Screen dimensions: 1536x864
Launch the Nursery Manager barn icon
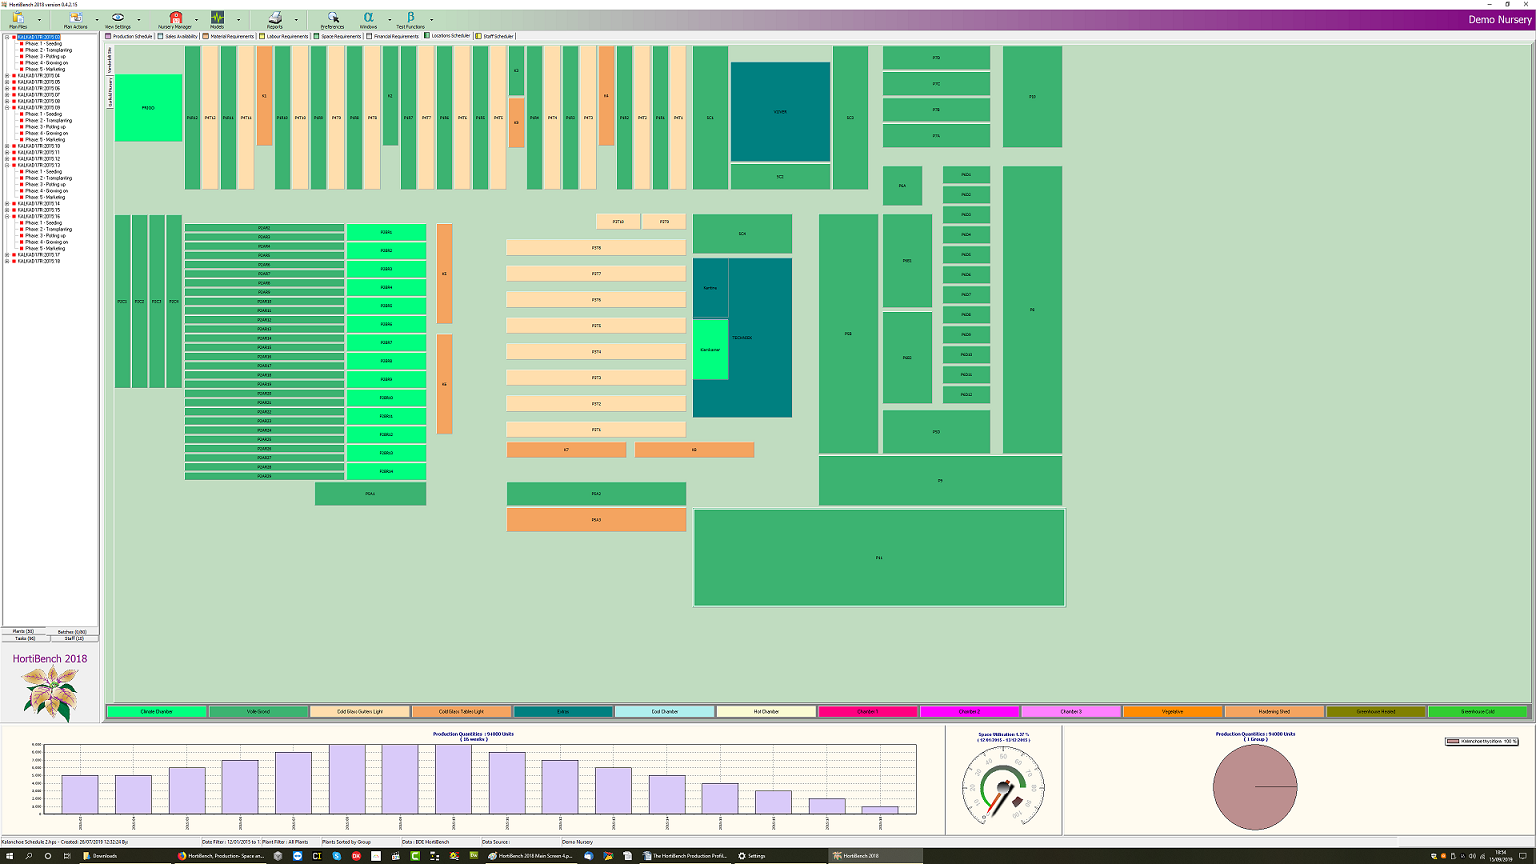point(175,18)
